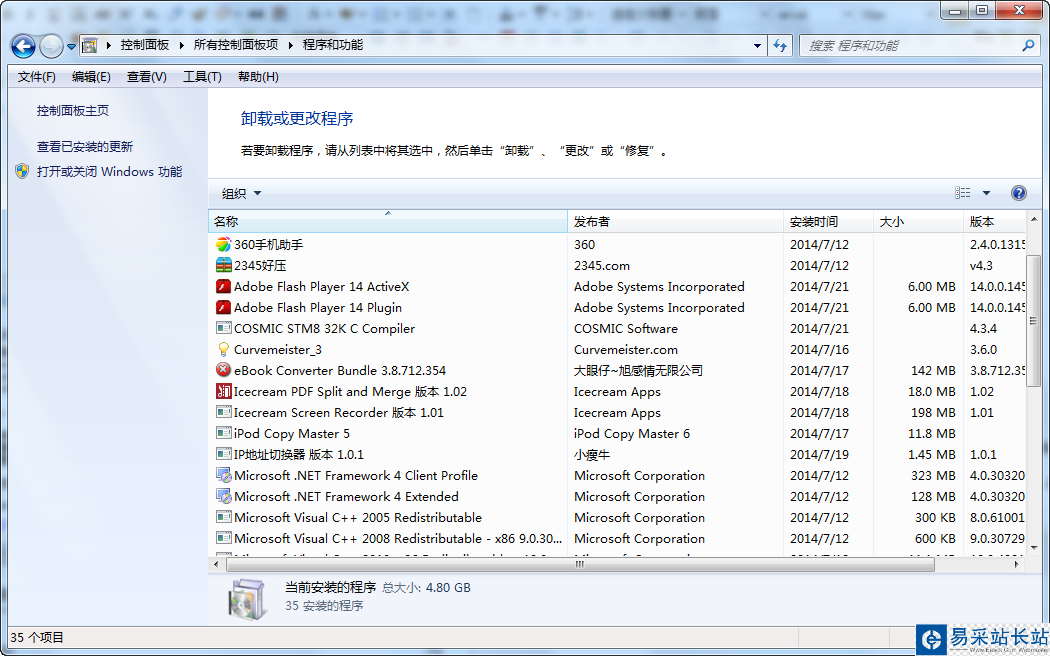1050x656 pixels.
Task: Click the Control Panel address bar icon
Action: pyautogui.click(x=89, y=46)
